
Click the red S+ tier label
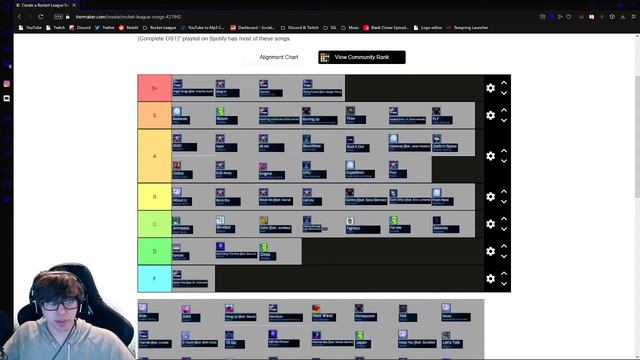[155, 88]
